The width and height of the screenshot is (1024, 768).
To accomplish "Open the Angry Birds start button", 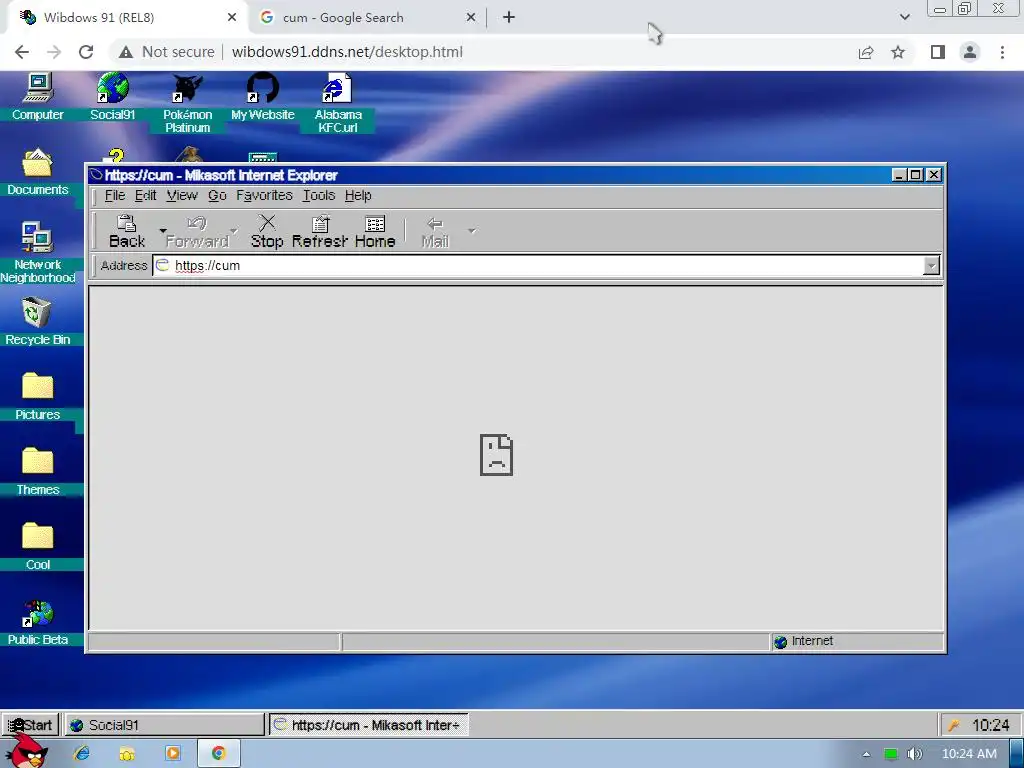I will pyautogui.click(x=27, y=751).
